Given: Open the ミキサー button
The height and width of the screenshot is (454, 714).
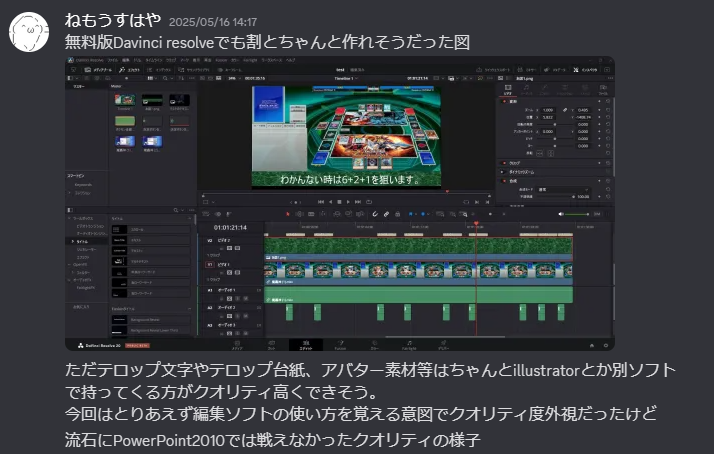Looking at the screenshot, I should pos(527,70).
